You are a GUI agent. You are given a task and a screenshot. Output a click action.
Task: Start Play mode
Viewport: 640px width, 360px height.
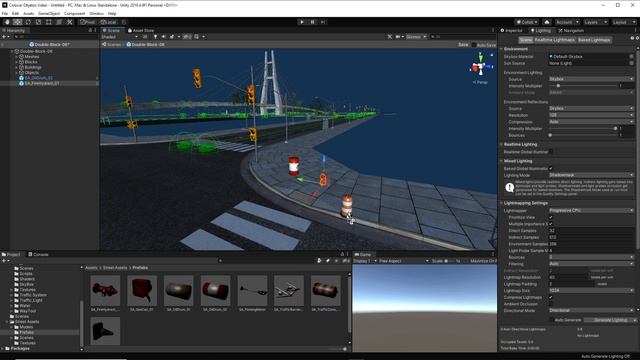[x=302, y=22]
